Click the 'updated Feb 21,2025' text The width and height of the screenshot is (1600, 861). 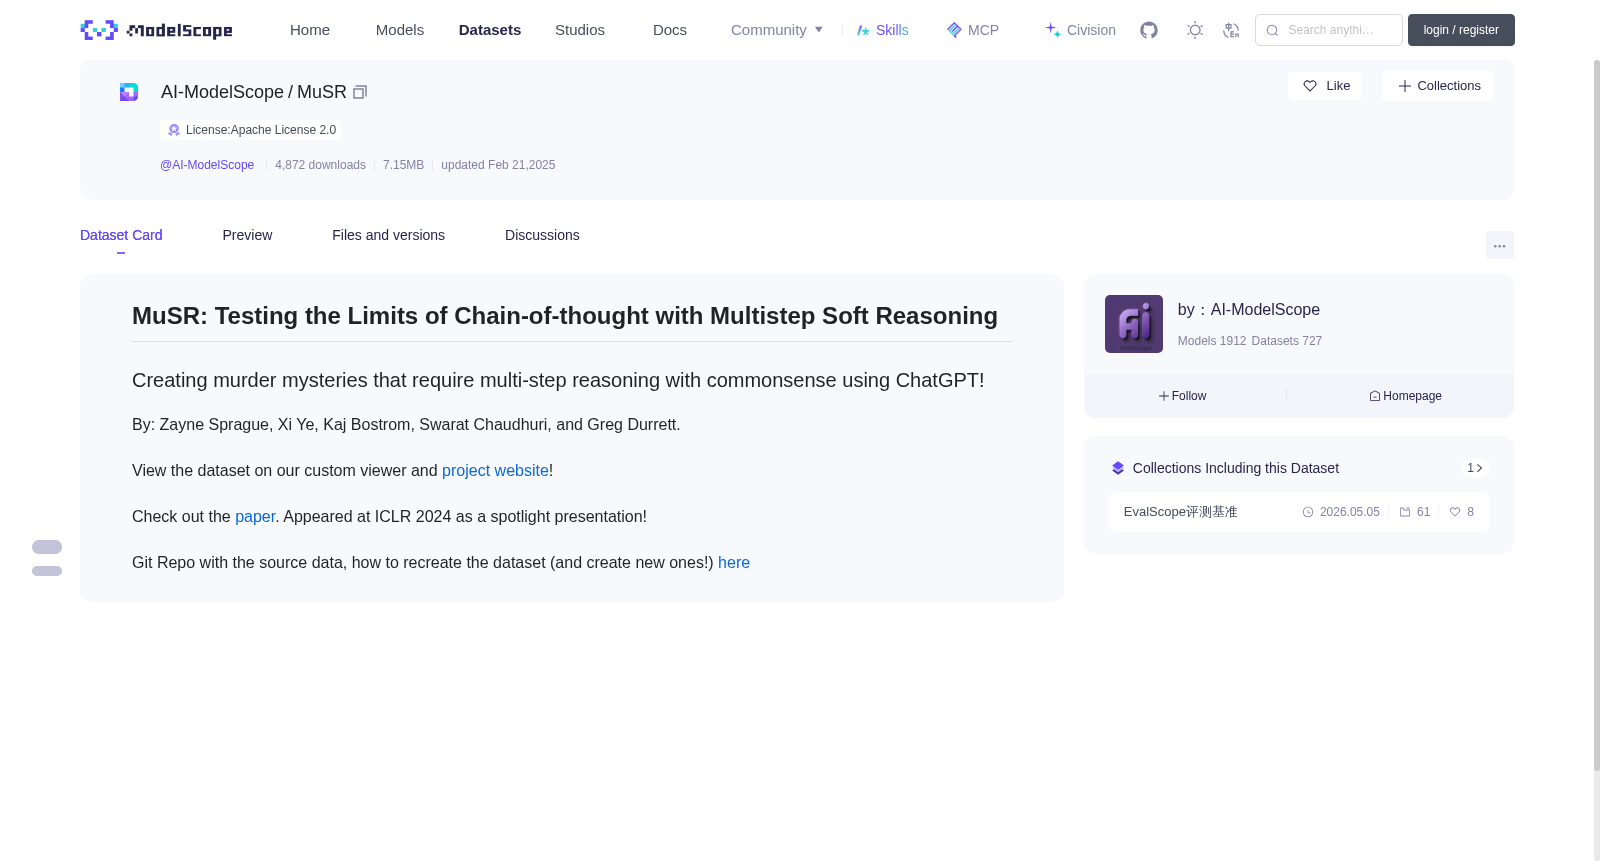click(x=498, y=165)
